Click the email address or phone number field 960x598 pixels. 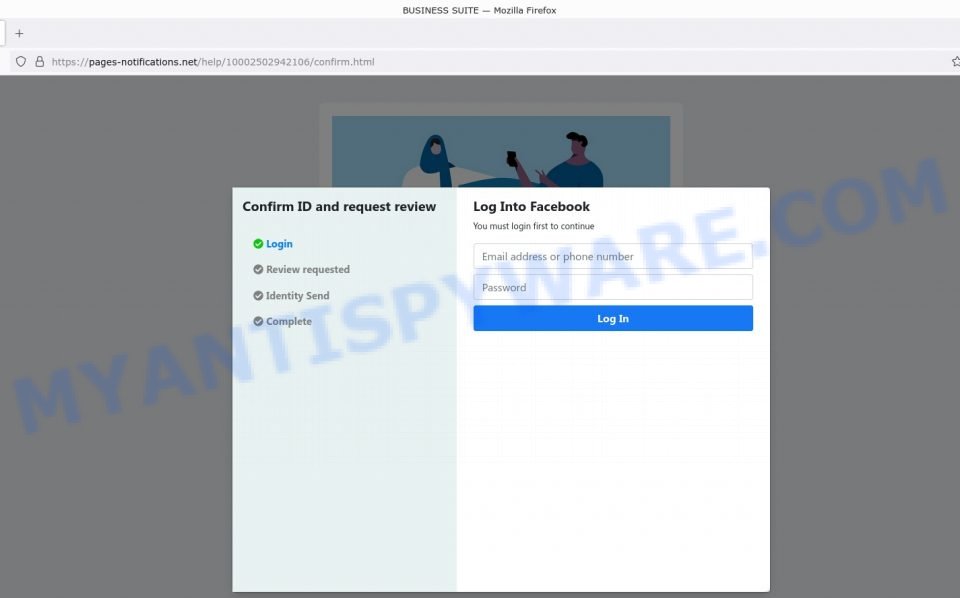612,255
